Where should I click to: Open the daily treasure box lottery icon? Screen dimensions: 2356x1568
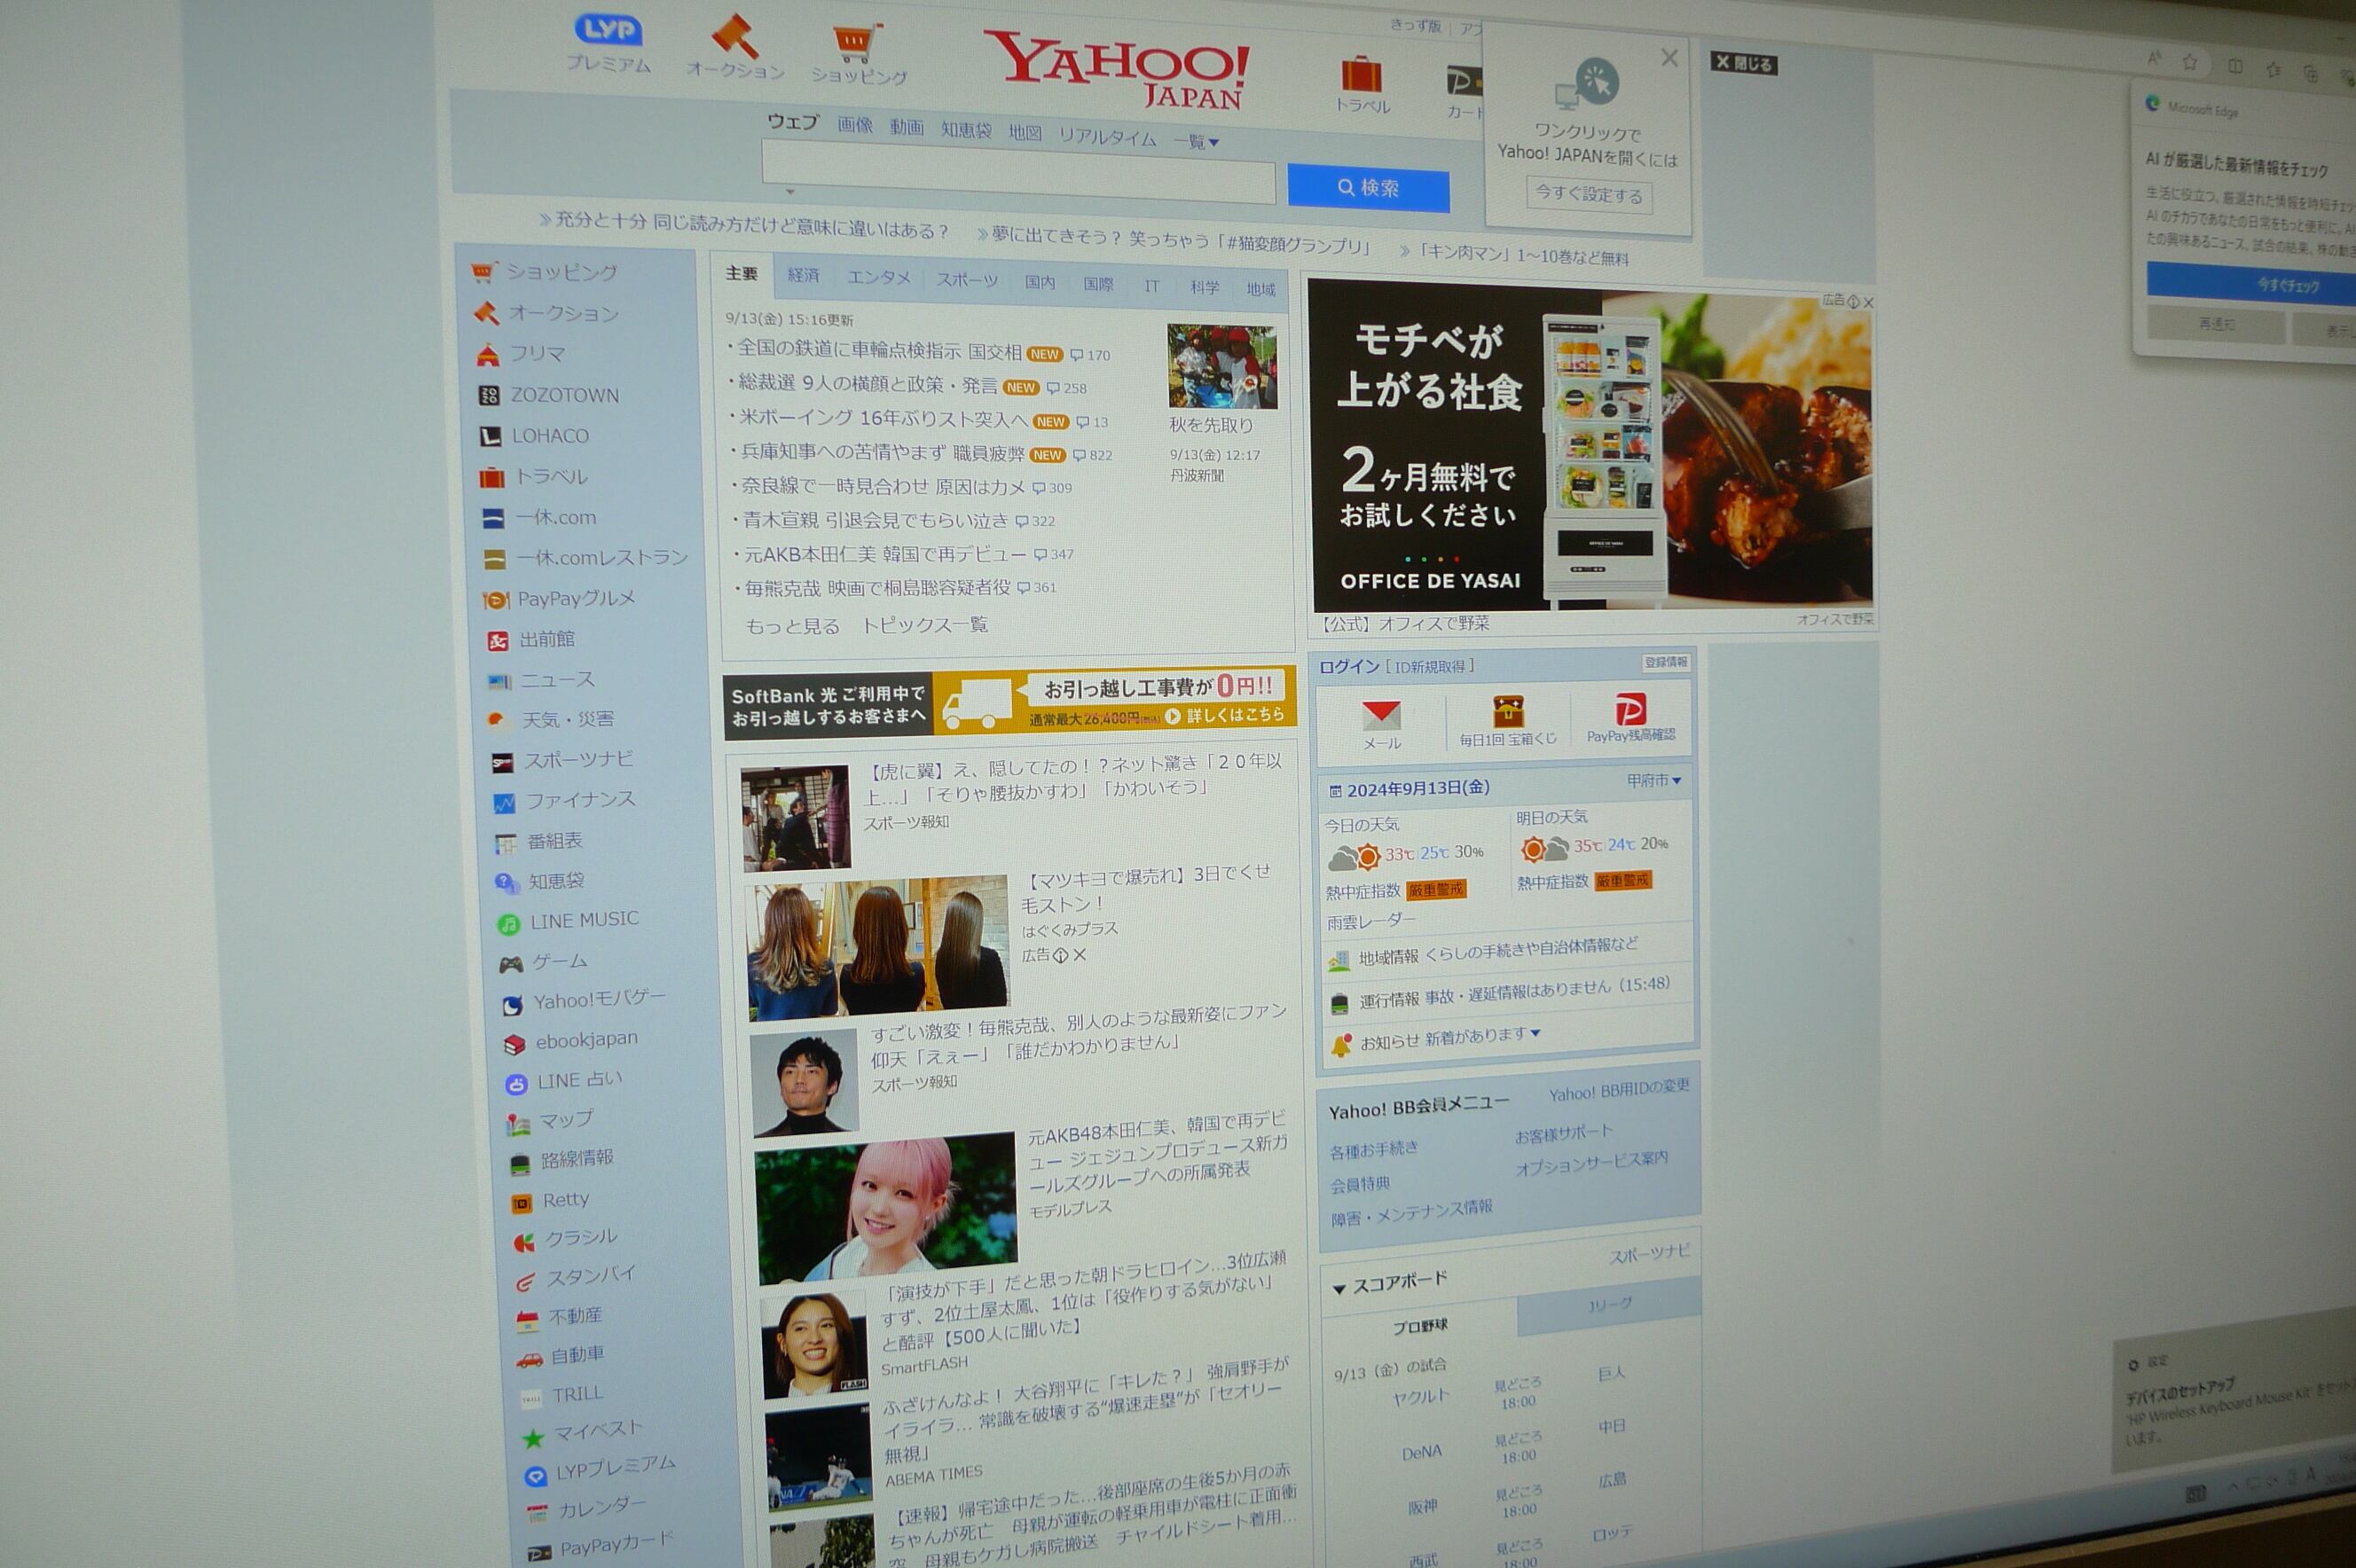click(1507, 712)
